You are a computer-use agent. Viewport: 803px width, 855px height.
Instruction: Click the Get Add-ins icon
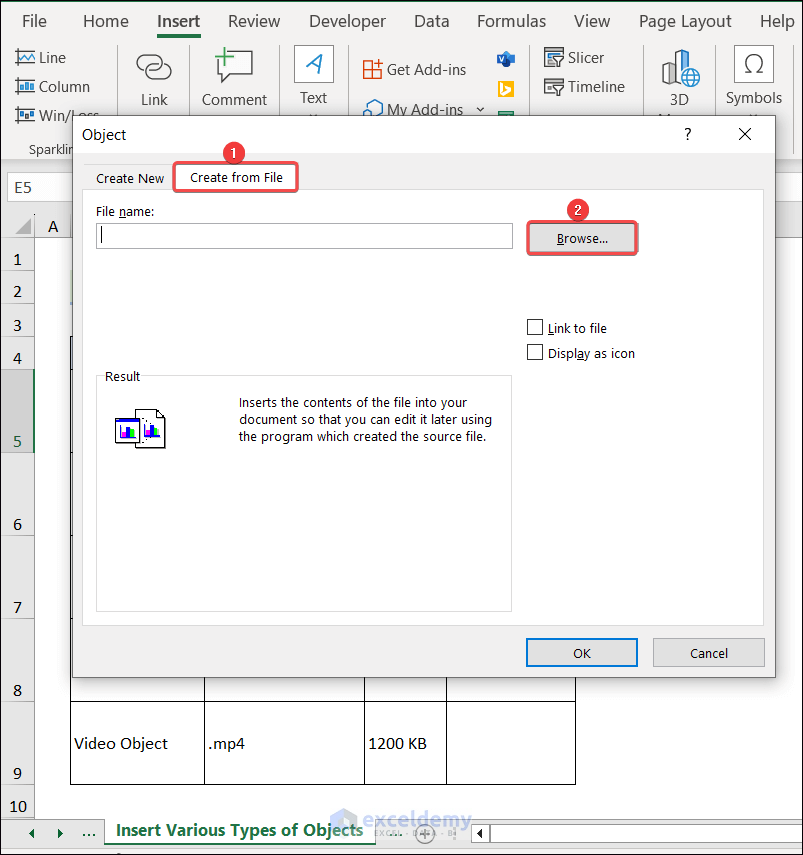(x=373, y=69)
